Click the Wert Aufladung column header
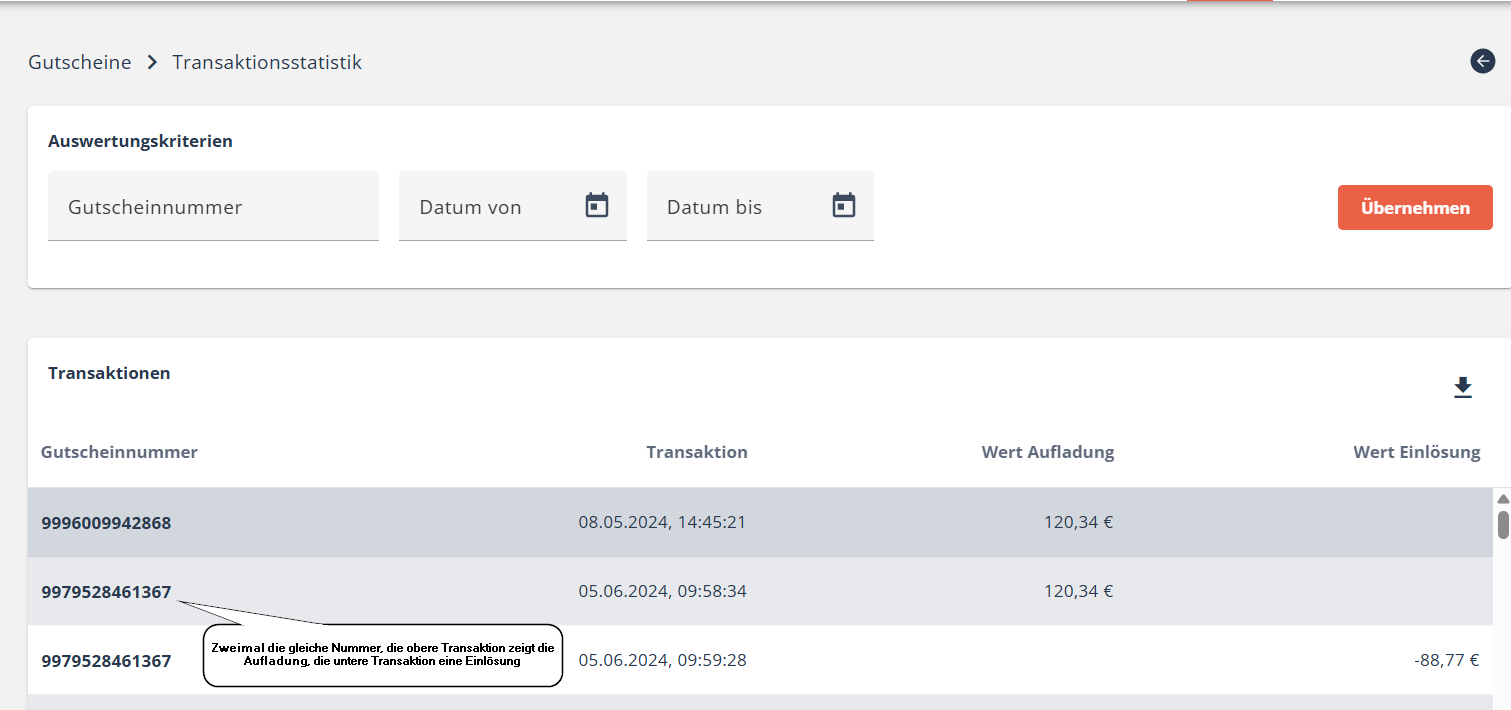 (1048, 452)
